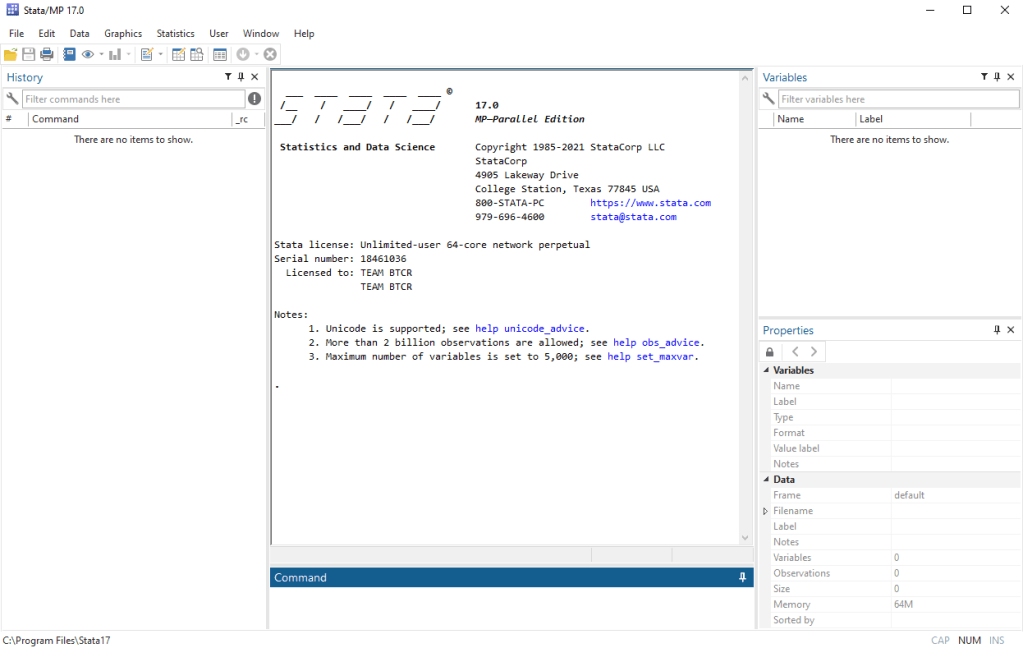
Task: Open the Viewer eye icon
Action: click(88, 54)
